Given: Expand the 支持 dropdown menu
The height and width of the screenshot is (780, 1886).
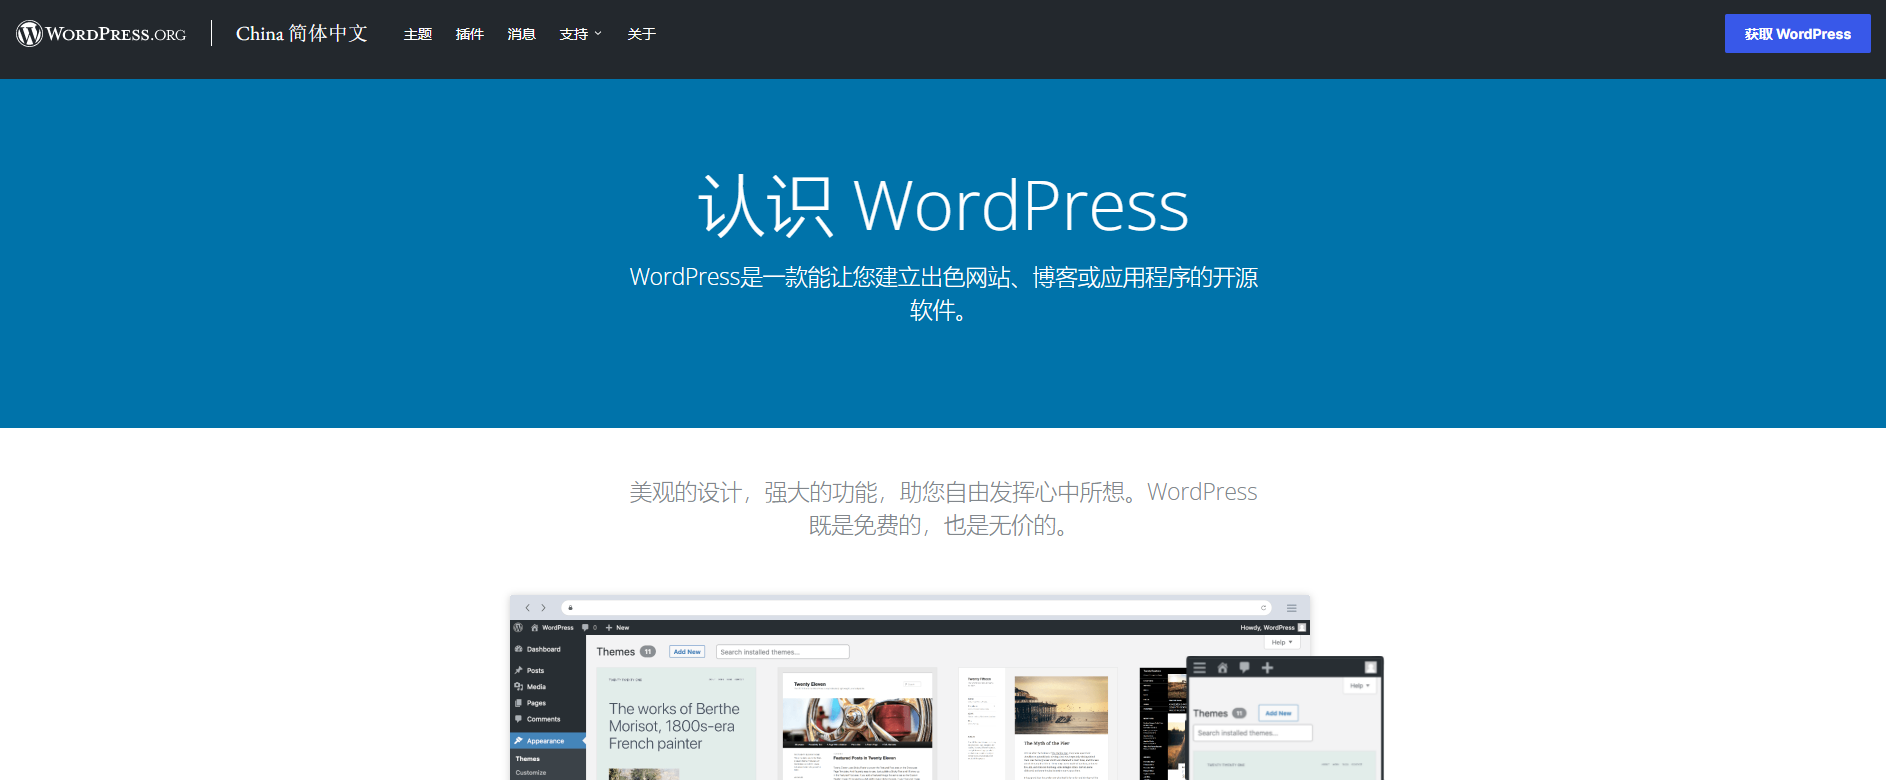Looking at the screenshot, I should 581,34.
